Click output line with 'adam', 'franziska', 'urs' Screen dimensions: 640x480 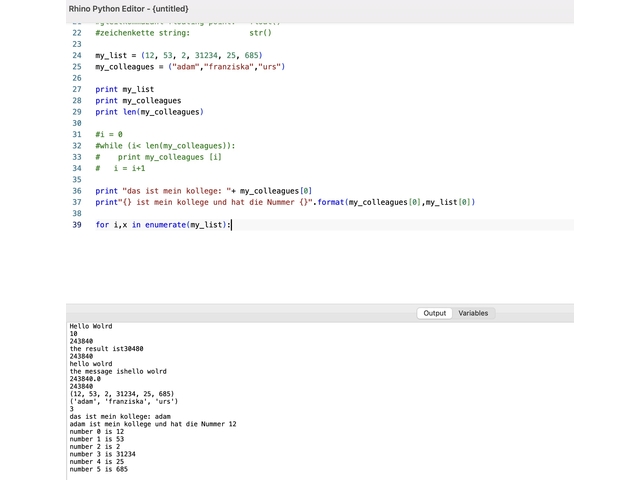[124, 401]
